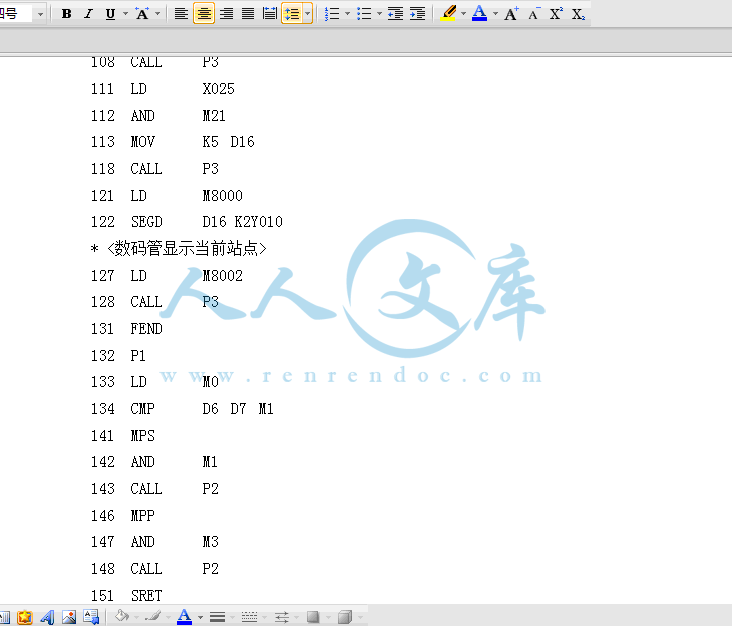
Task: Open bullet style dropdown arrow
Action: (379, 14)
